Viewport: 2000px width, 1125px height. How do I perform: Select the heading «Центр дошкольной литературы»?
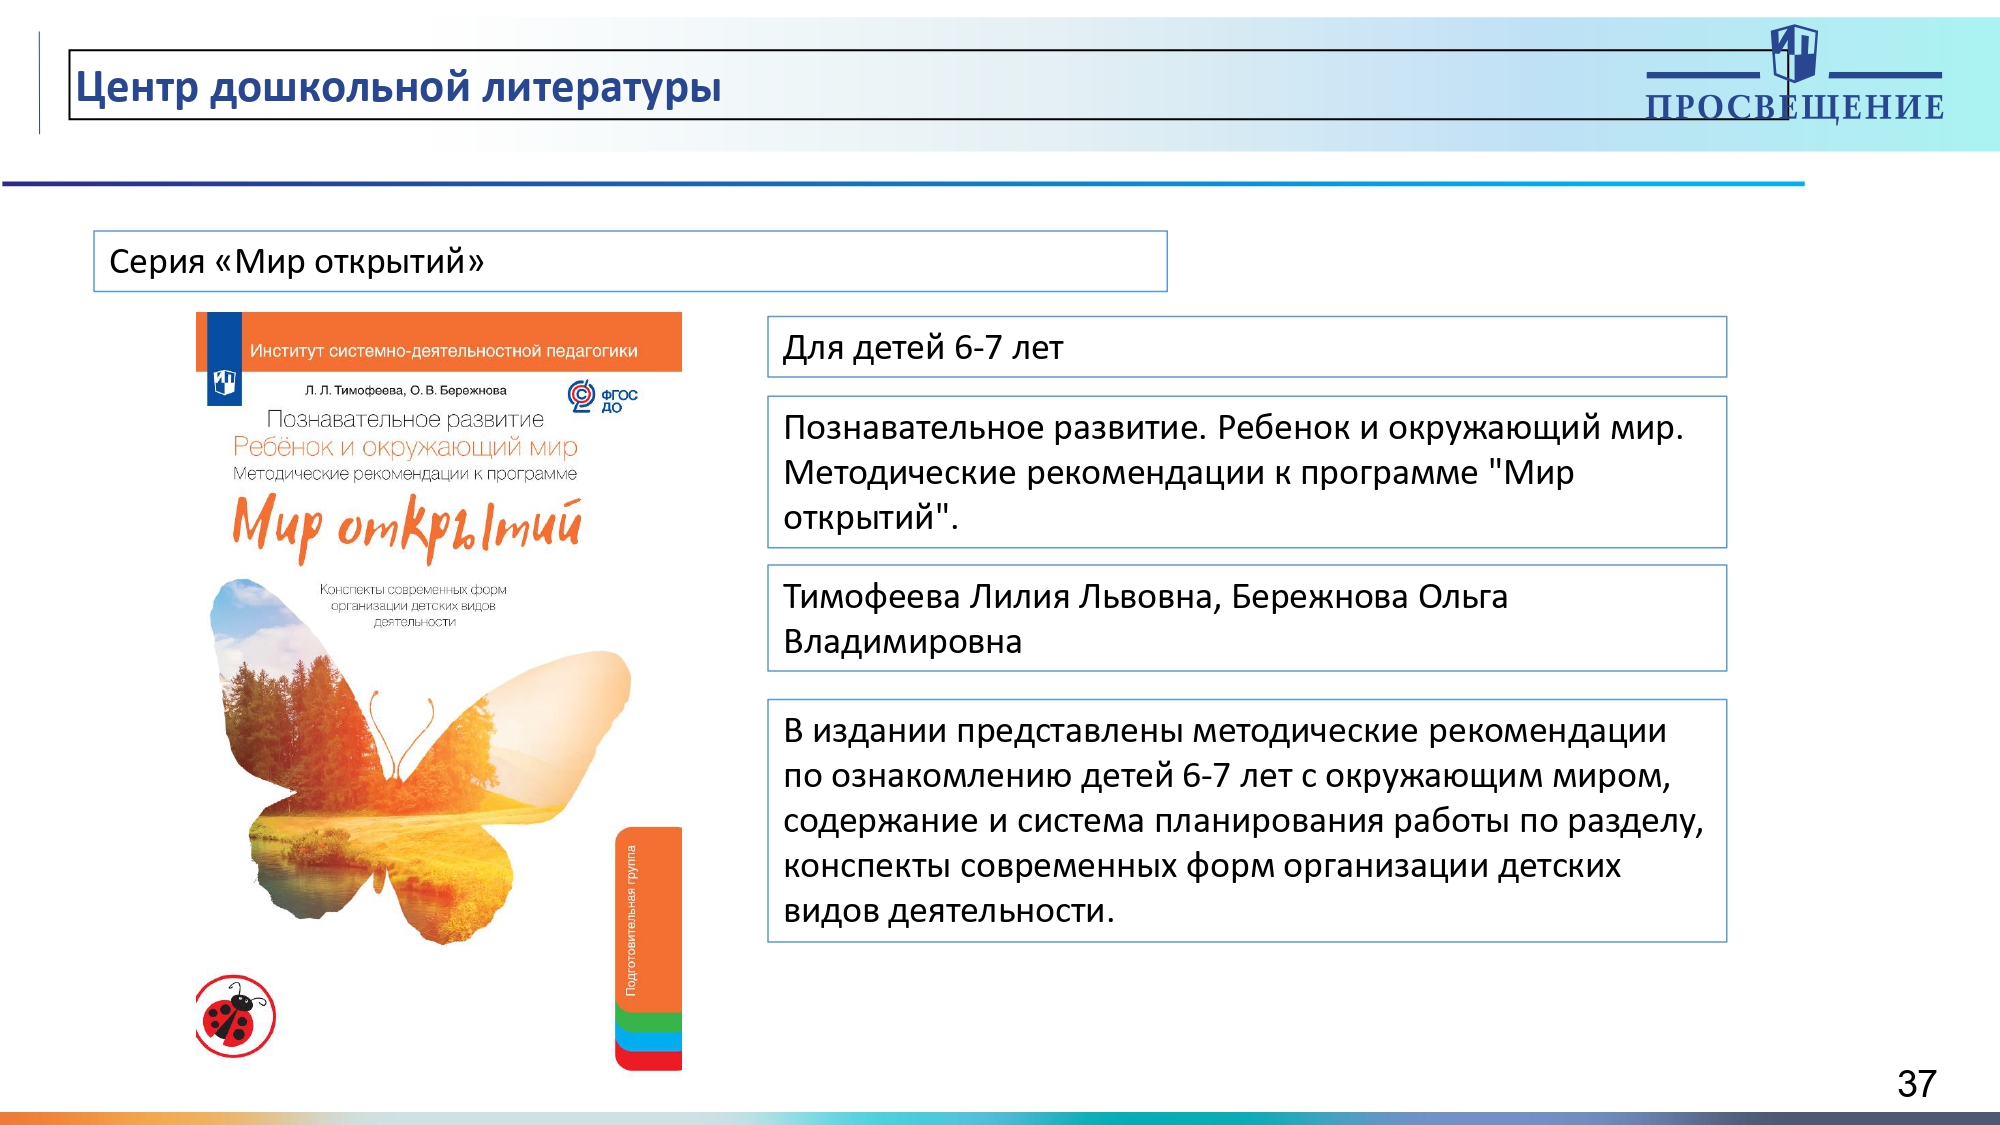click(398, 87)
